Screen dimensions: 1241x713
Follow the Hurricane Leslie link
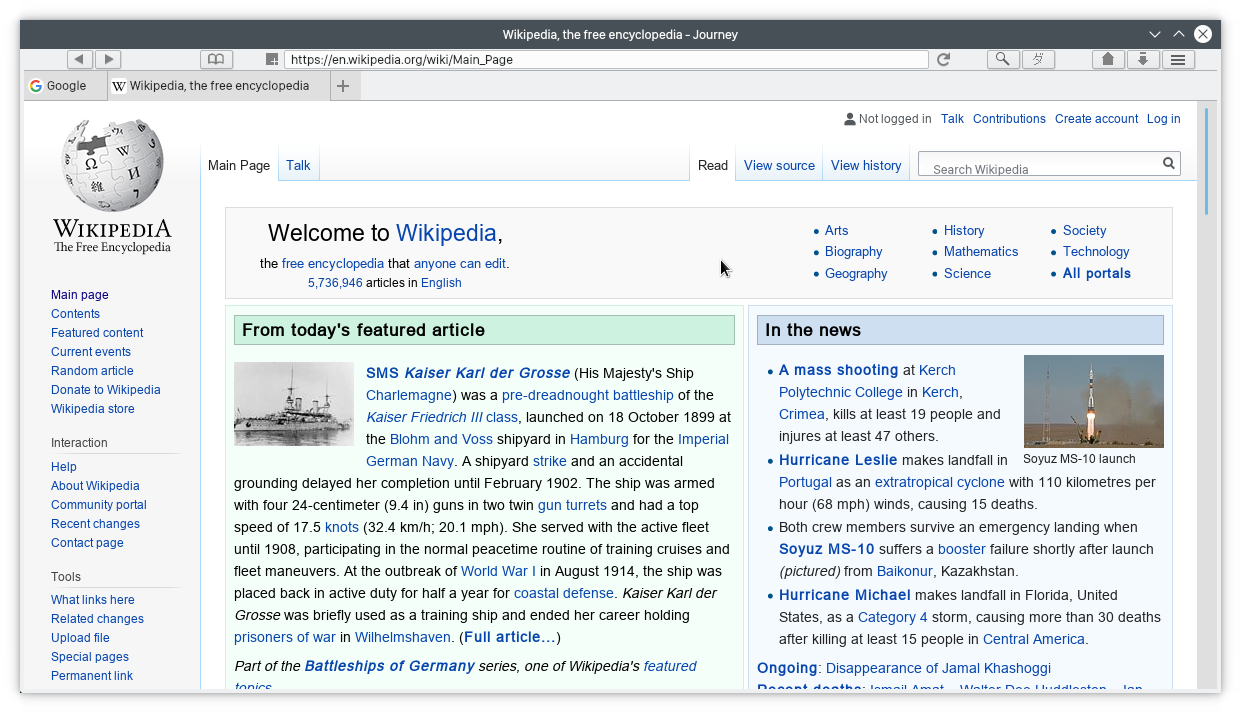point(838,460)
